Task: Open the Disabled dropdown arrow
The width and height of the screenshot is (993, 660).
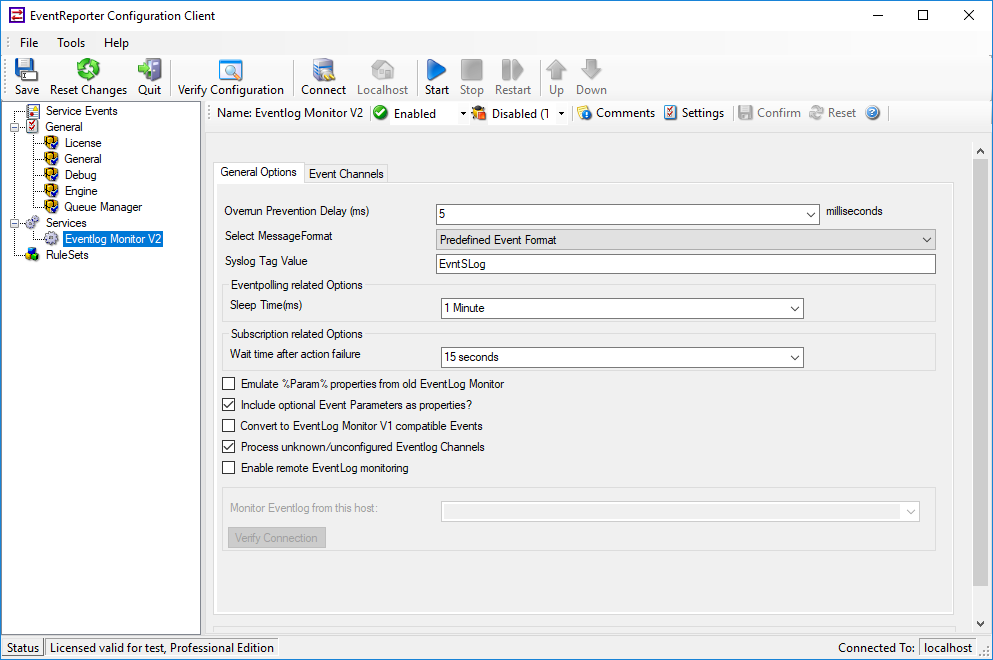Action: pyautogui.click(x=561, y=113)
